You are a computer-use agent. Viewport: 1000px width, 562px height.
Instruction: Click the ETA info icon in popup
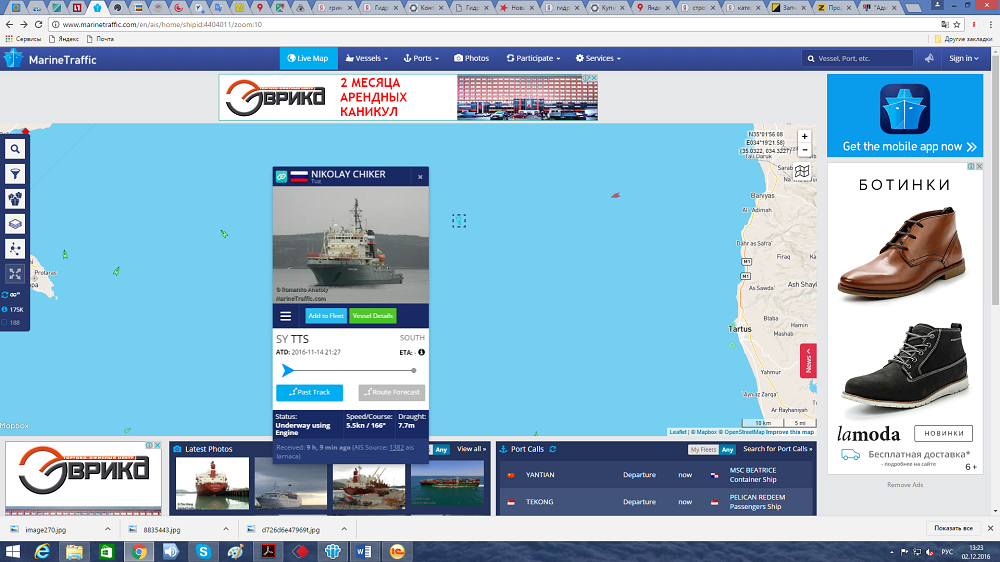pos(421,352)
